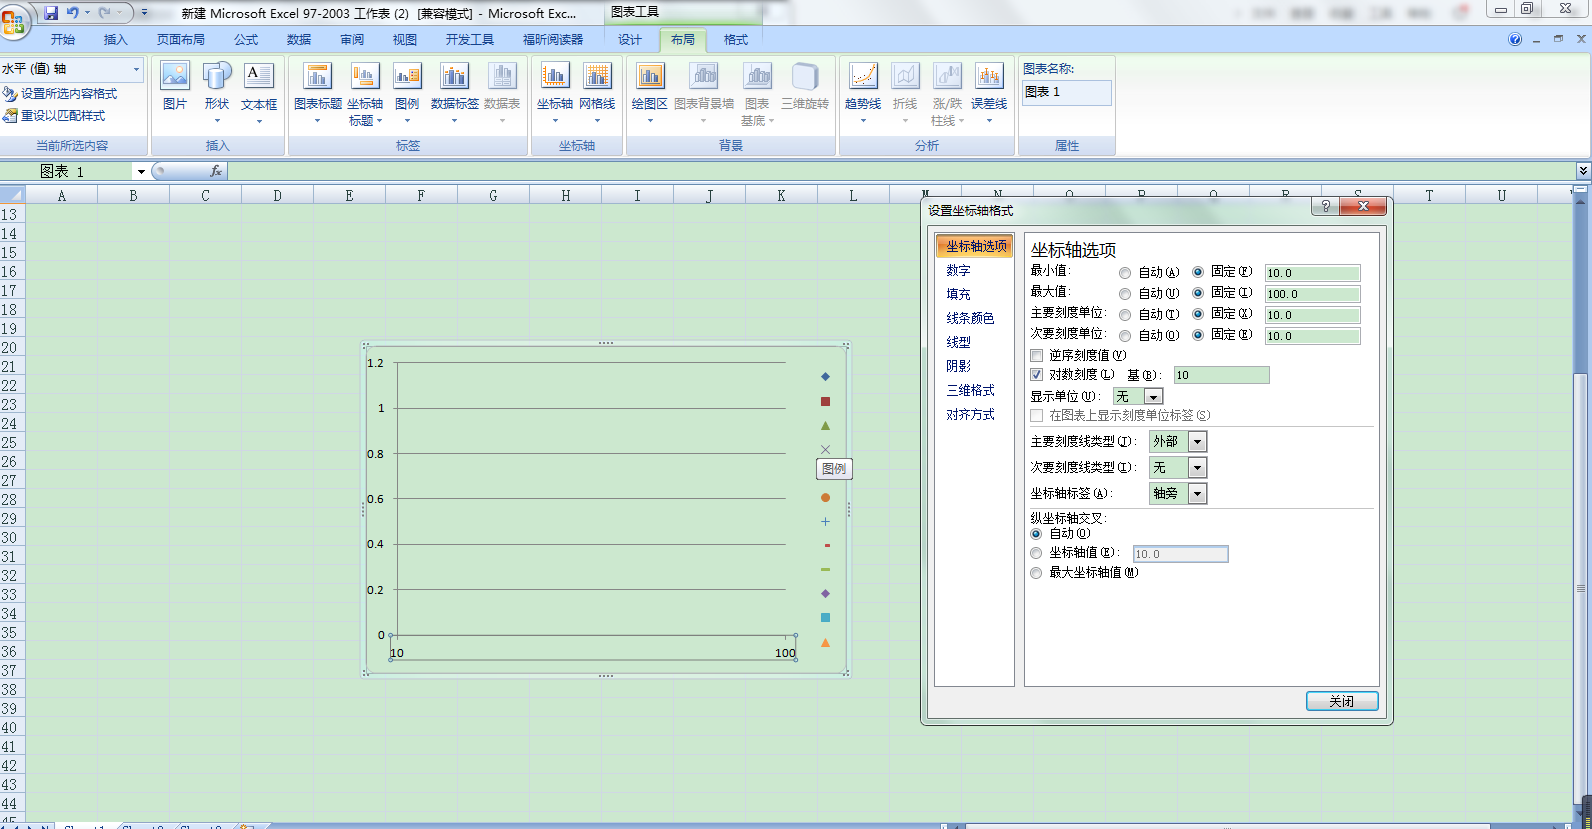Open Axis Titles (坐标轴标题) options
This screenshot has width=1592, height=829.
[365, 92]
